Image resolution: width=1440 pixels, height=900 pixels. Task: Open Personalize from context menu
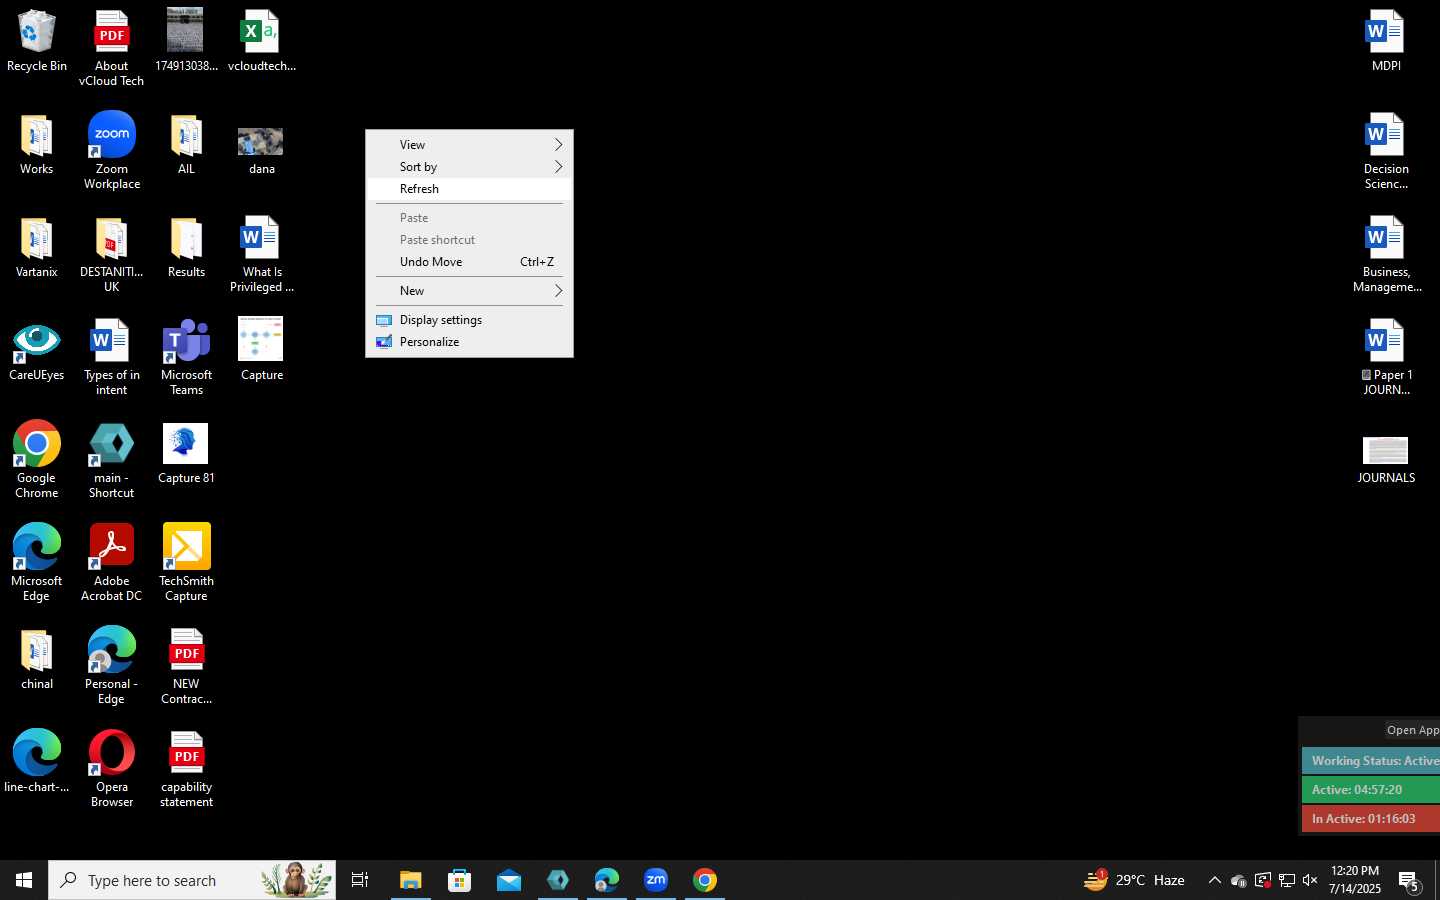[x=469, y=342]
